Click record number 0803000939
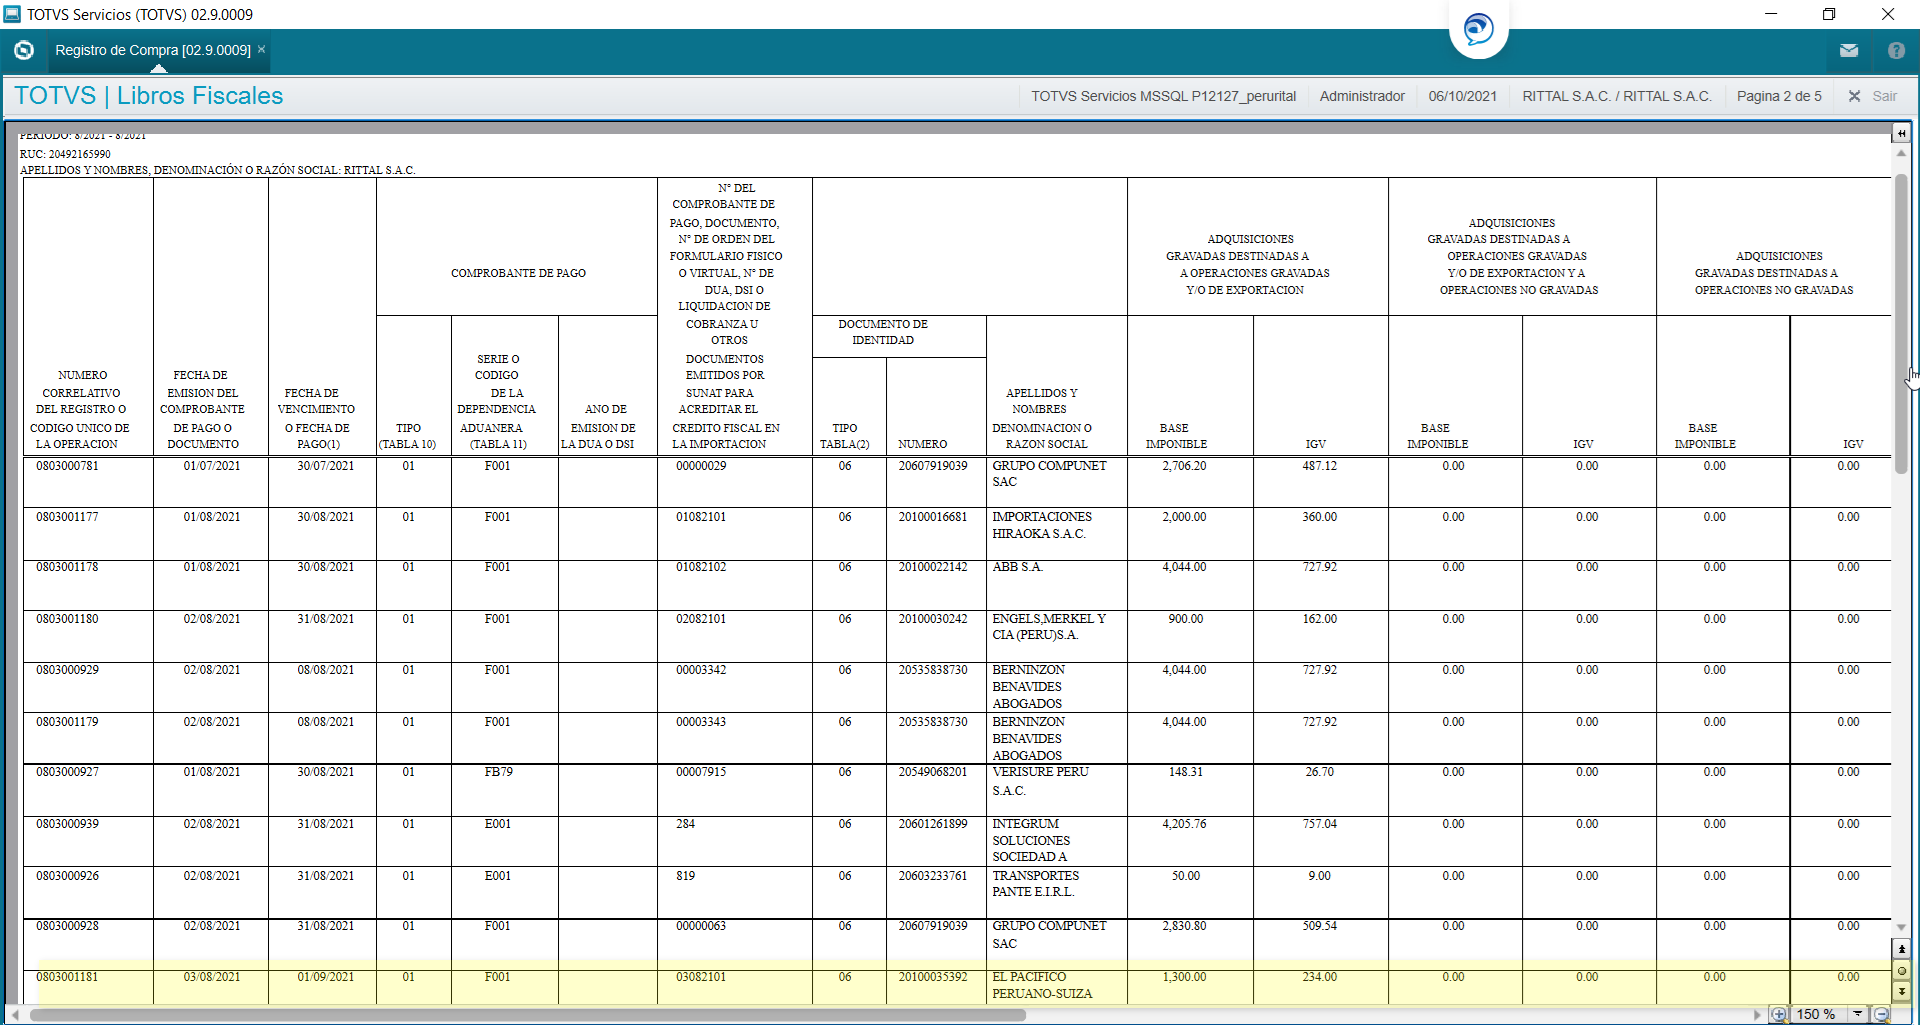This screenshot has width=1920, height=1025. (x=67, y=824)
